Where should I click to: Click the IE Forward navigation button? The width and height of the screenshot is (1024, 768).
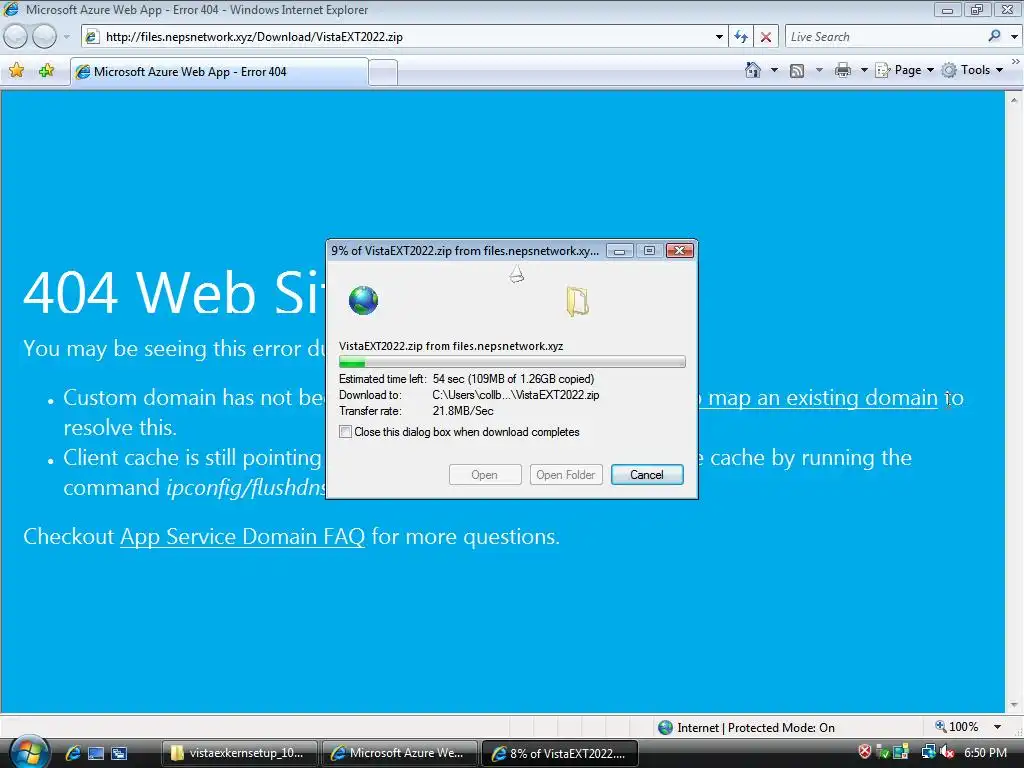(44, 37)
